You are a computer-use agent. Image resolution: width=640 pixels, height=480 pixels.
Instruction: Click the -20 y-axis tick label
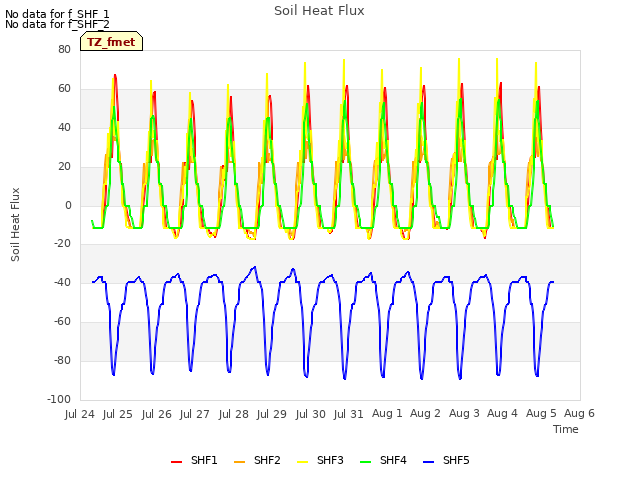tap(62, 243)
